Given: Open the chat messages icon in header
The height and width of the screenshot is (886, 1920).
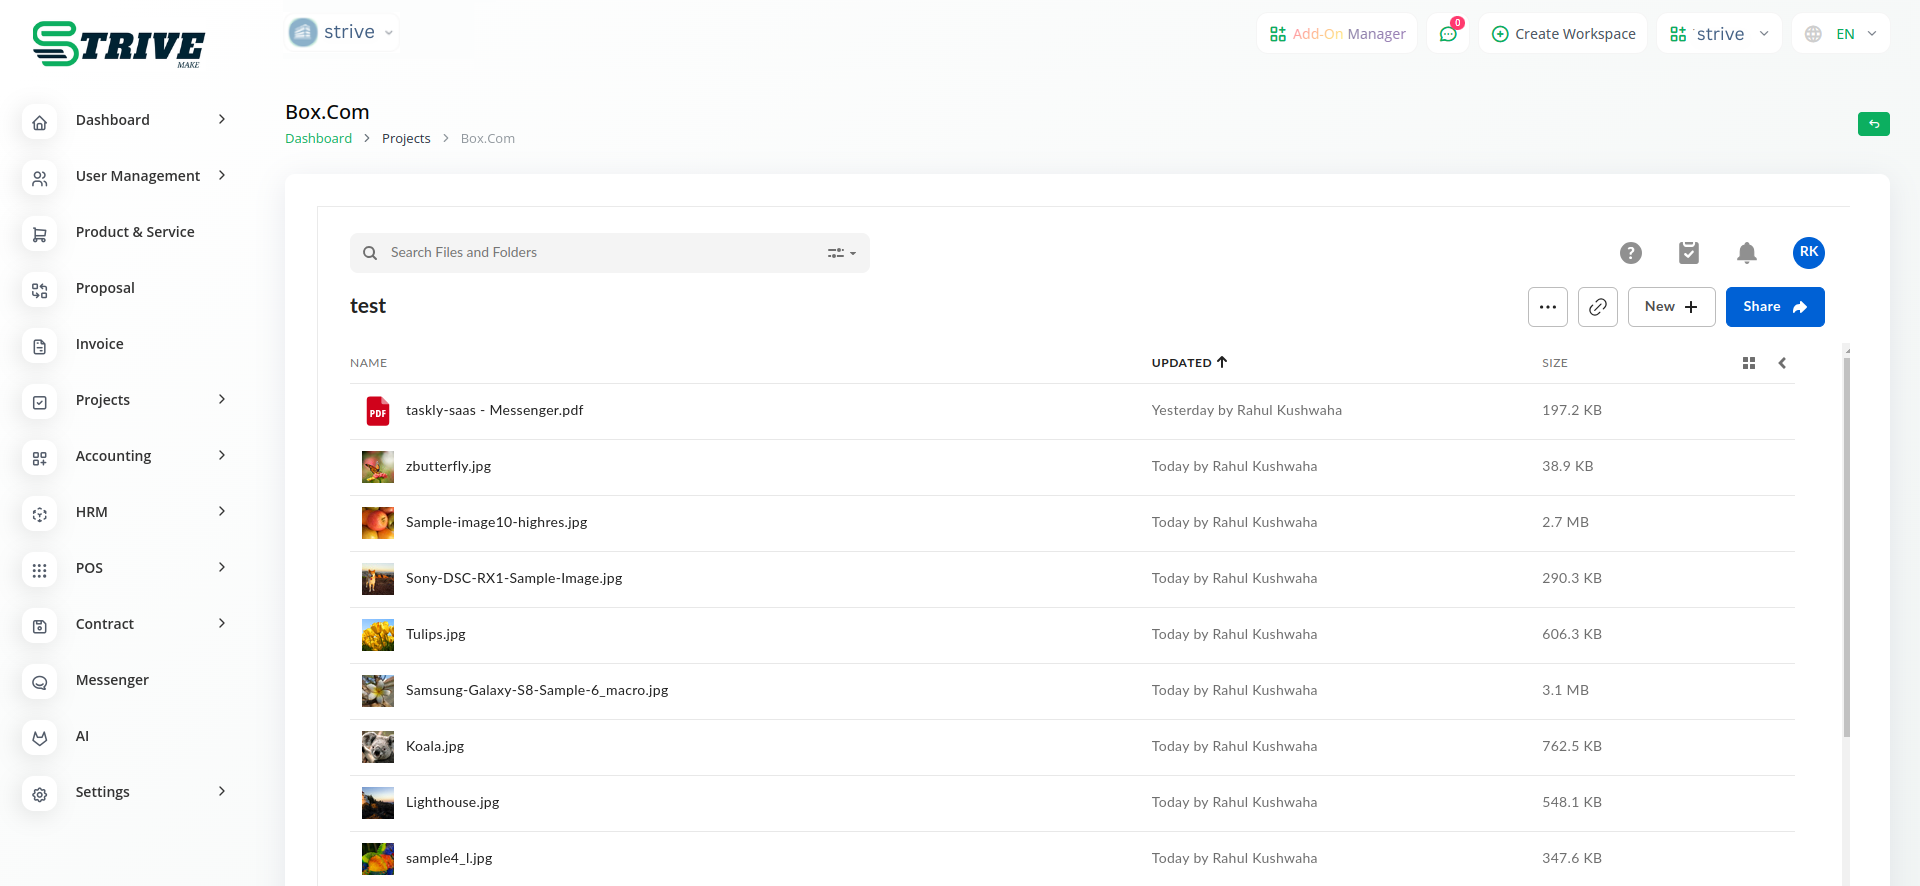Looking at the screenshot, I should pyautogui.click(x=1448, y=34).
